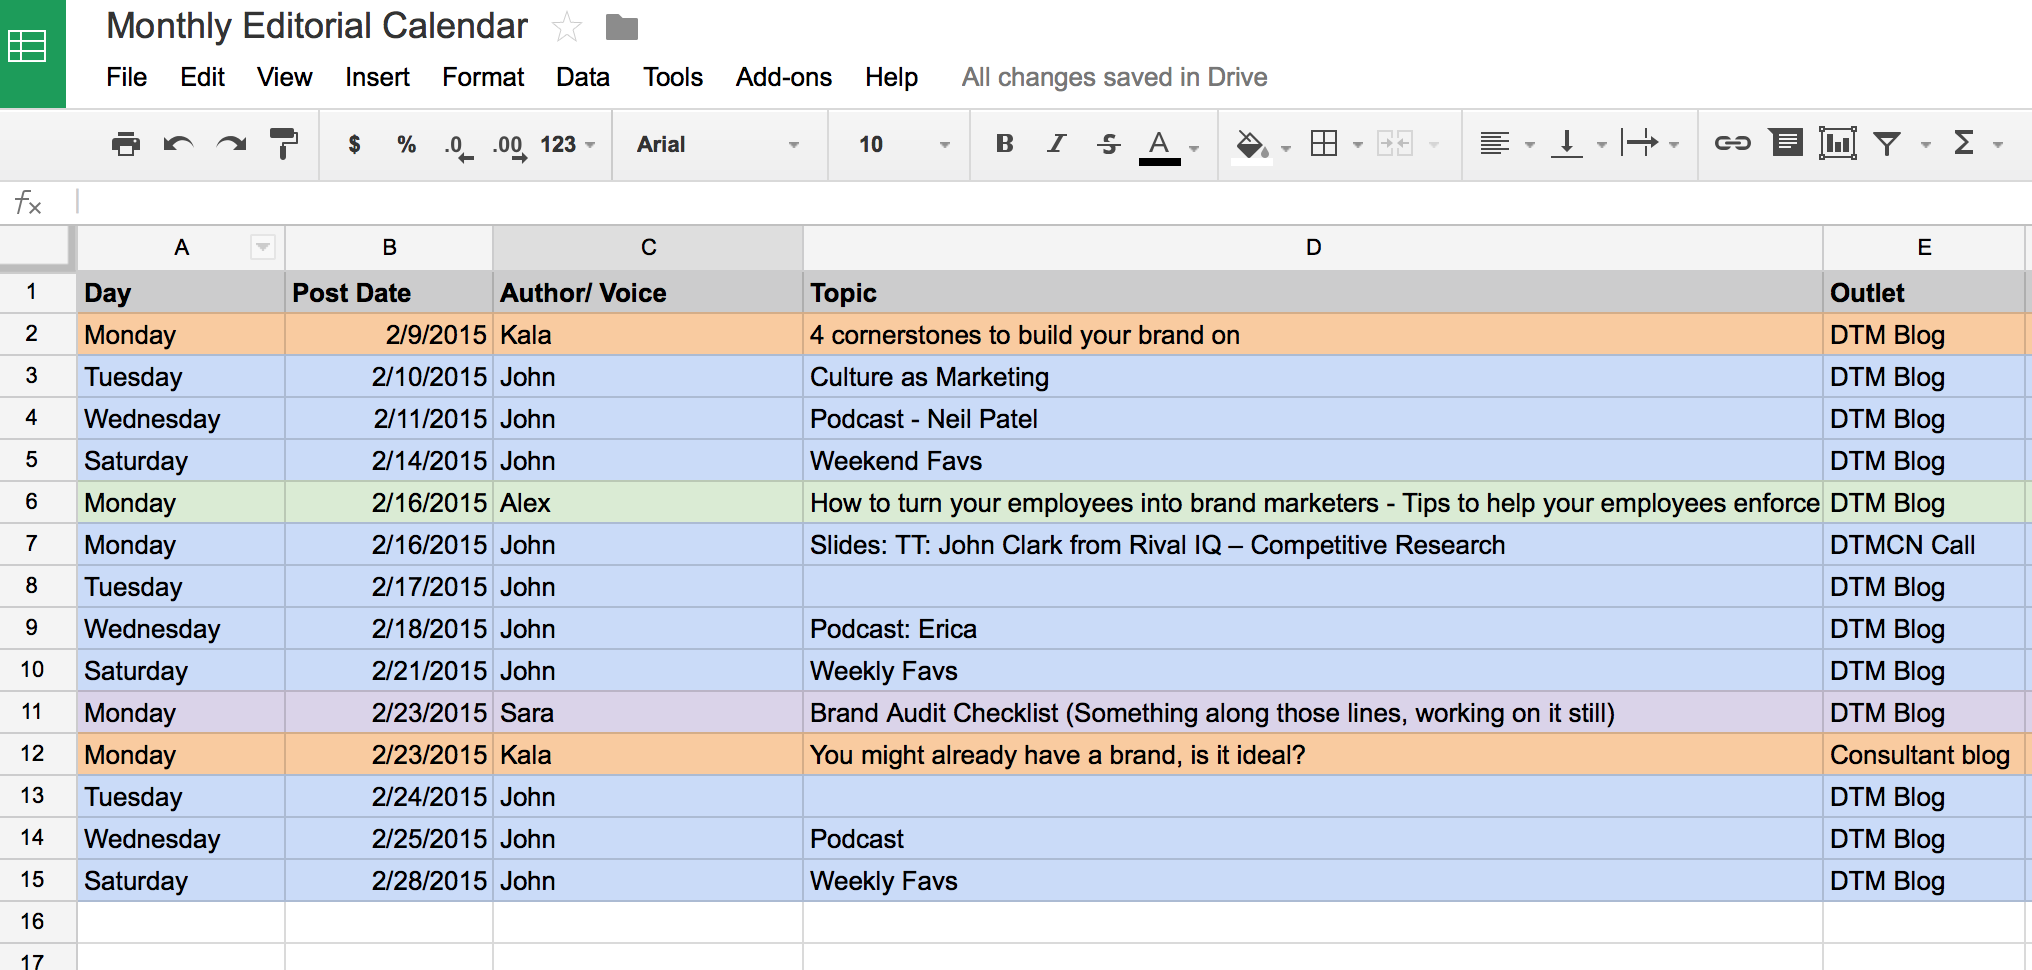Viewport: 2032px width, 970px height.
Task: Insert a comment using the toolbar icon
Action: coord(1785,144)
